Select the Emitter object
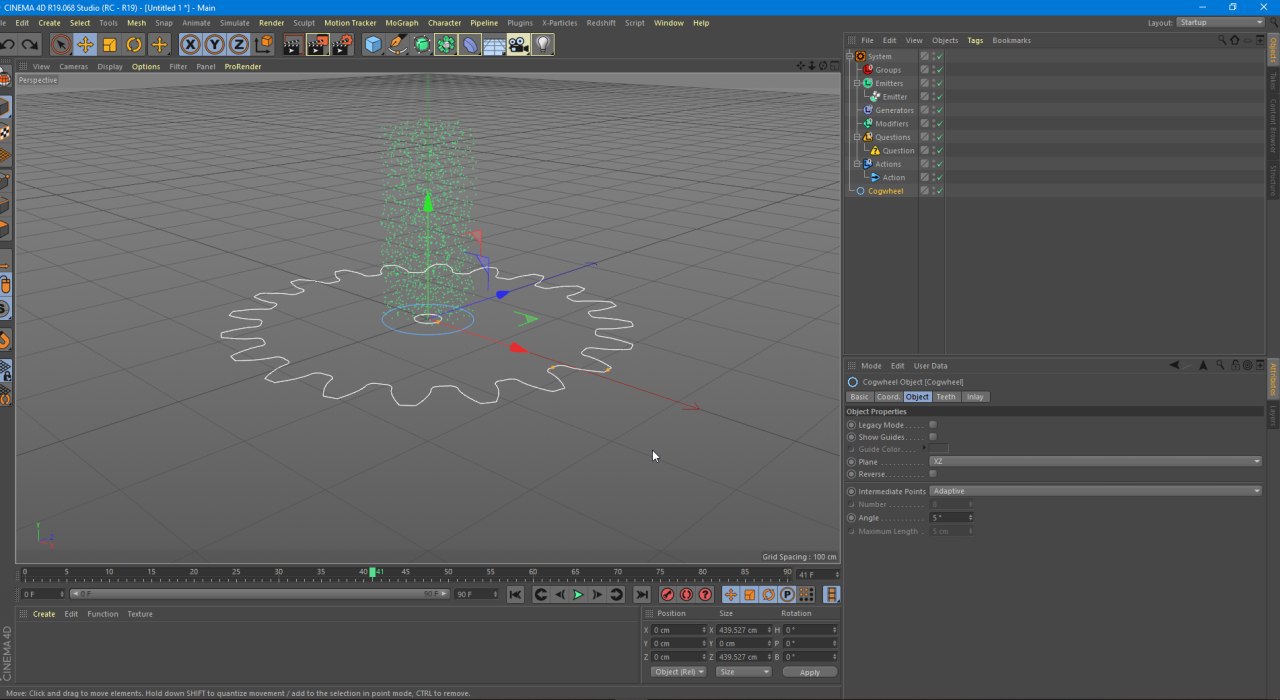 pyautogui.click(x=895, y=97)
